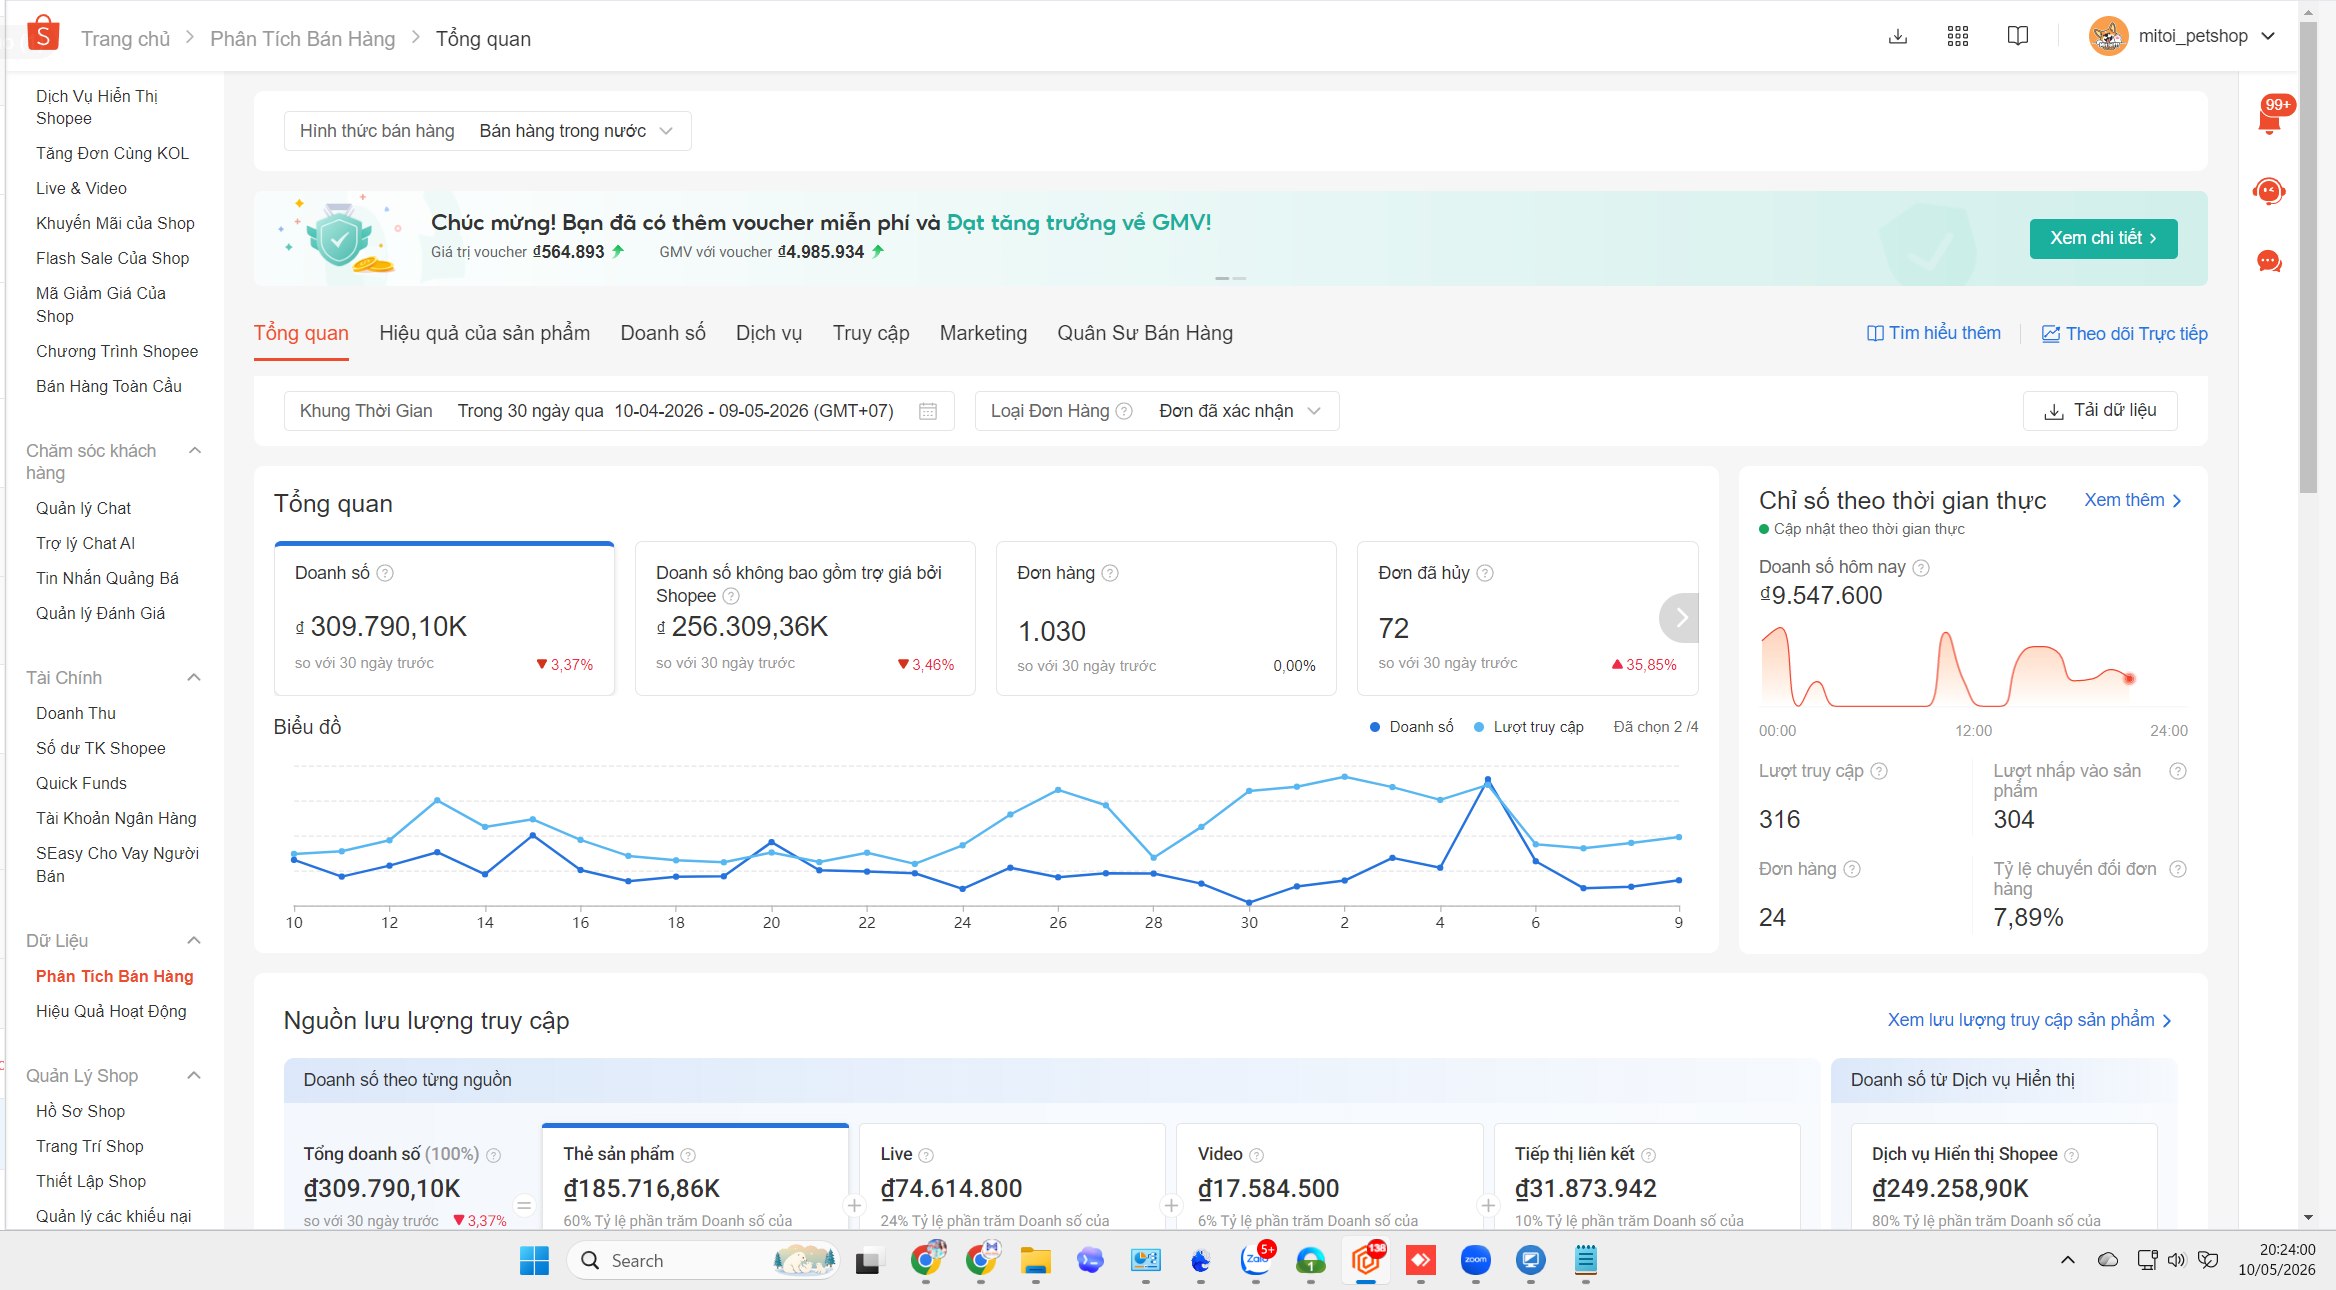Click the Windows Start button

pyautogui.click(x=534, y=1260)
